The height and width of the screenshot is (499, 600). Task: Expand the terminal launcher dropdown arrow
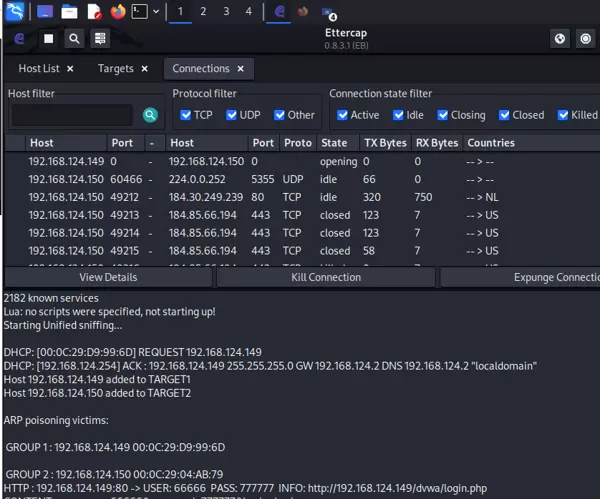tap(156, 12)
